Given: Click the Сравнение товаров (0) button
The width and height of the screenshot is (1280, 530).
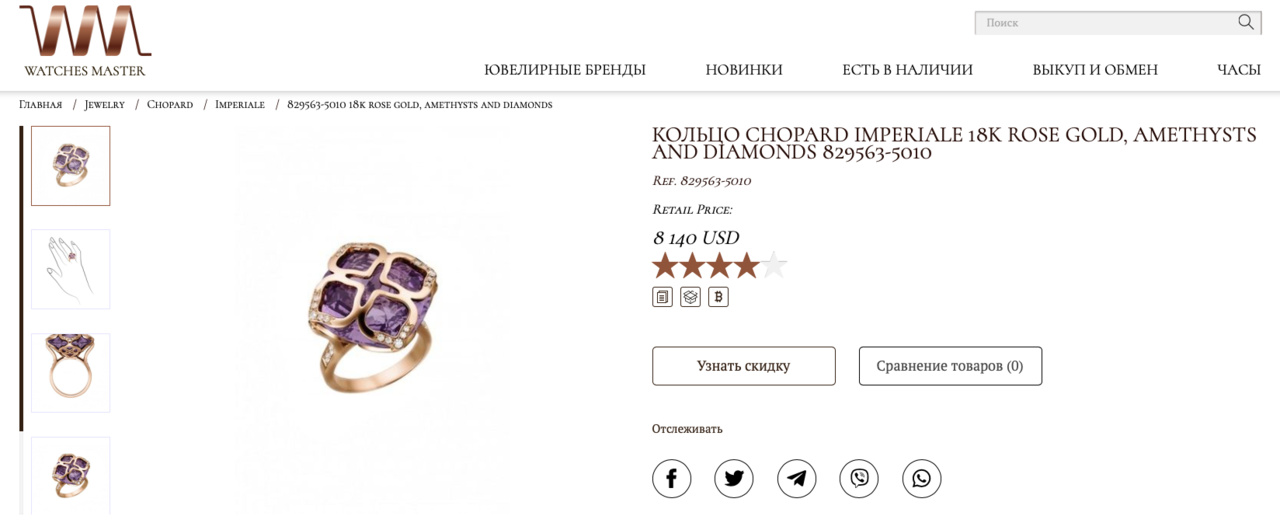Looking at the screenshot, I should 950,366.
